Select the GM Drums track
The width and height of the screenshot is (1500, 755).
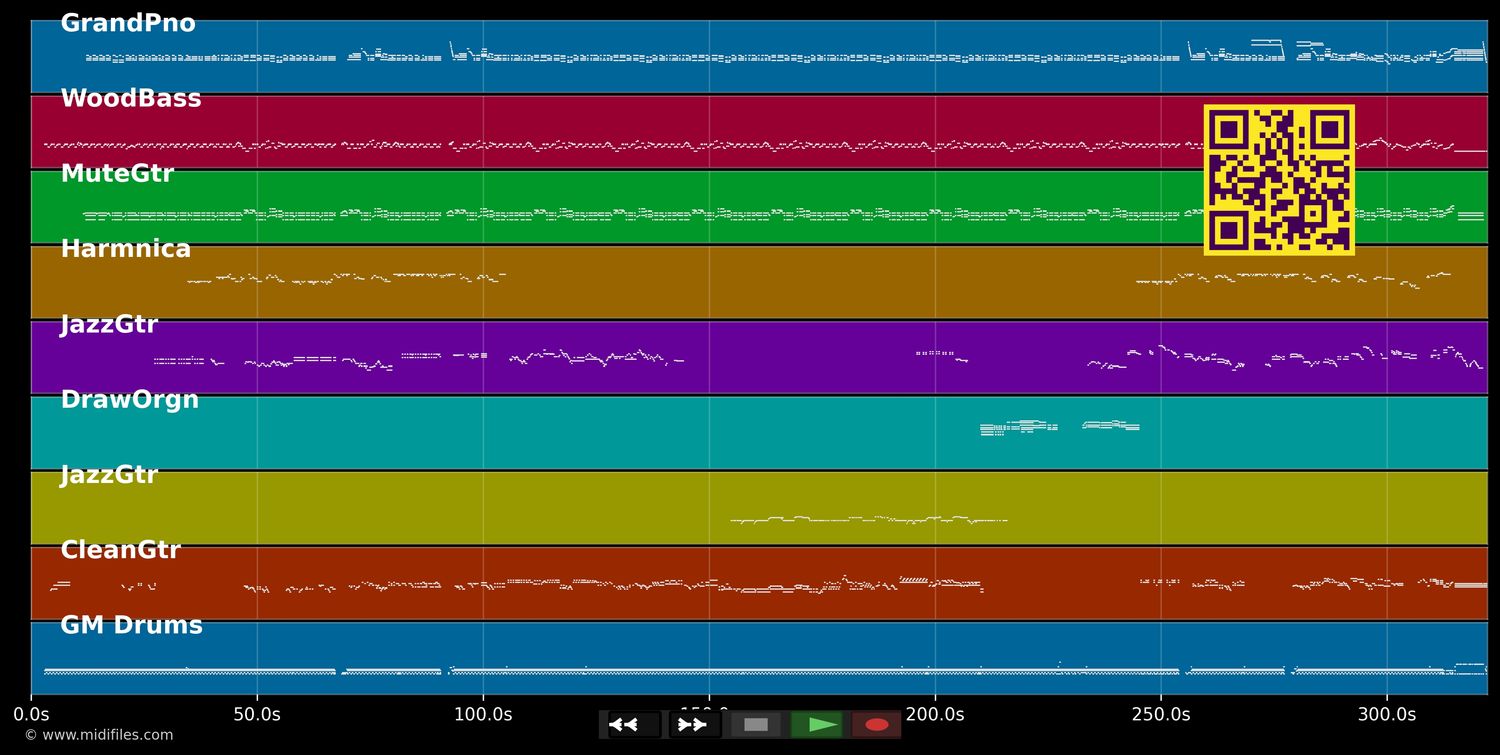tap(131, 624)
